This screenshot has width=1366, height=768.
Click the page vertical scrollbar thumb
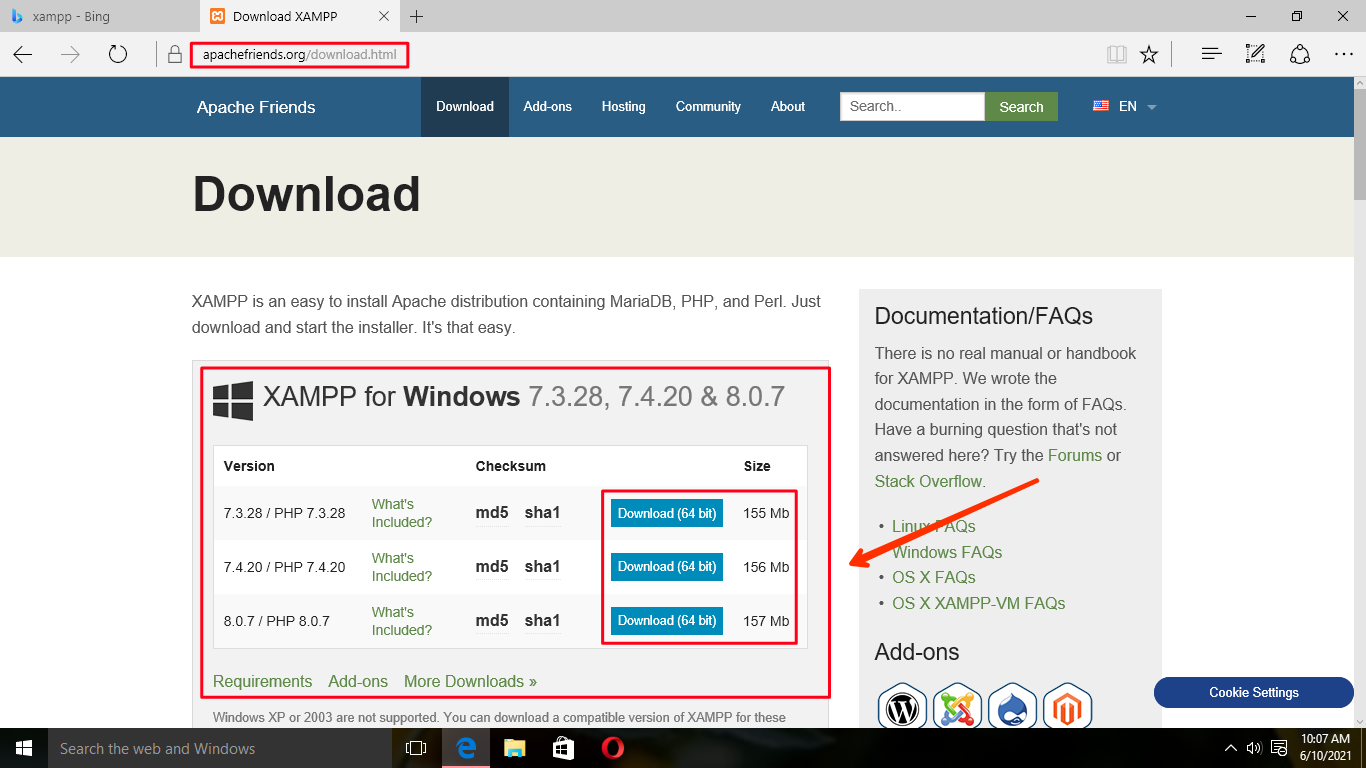pos(1360,145)
